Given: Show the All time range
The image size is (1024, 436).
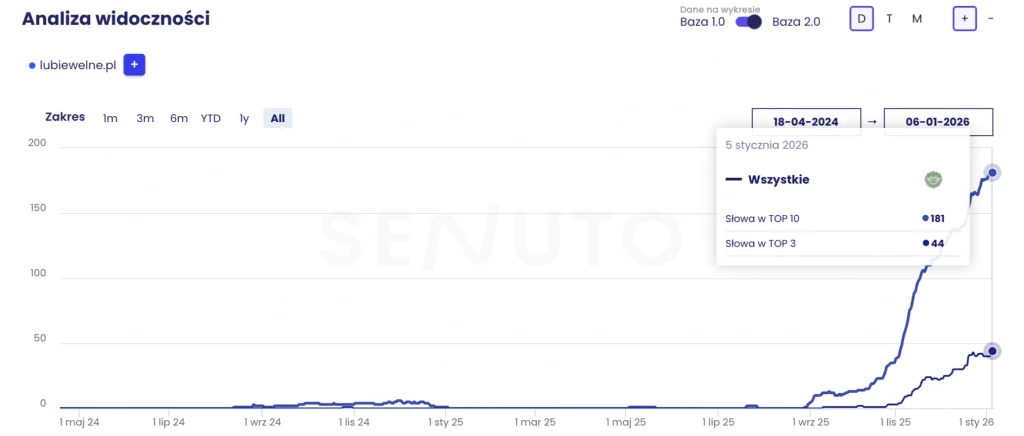Looking at the screenshot, I should 277,118.
